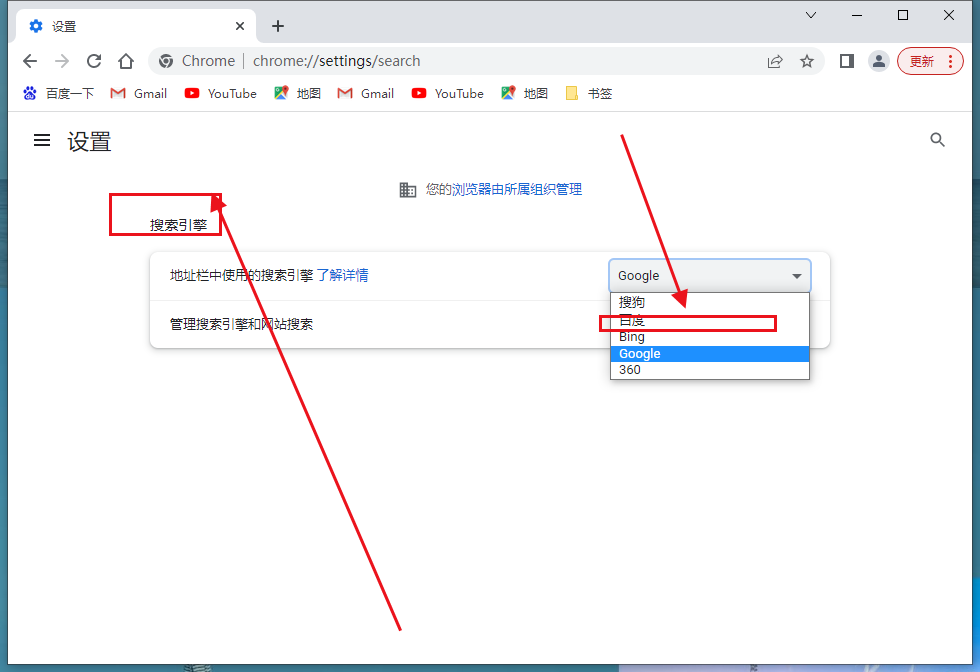Select 百度 from the dropdown list
Image resolution: width=980 pixels, height=672 pixels.
(x=709, y=321)
